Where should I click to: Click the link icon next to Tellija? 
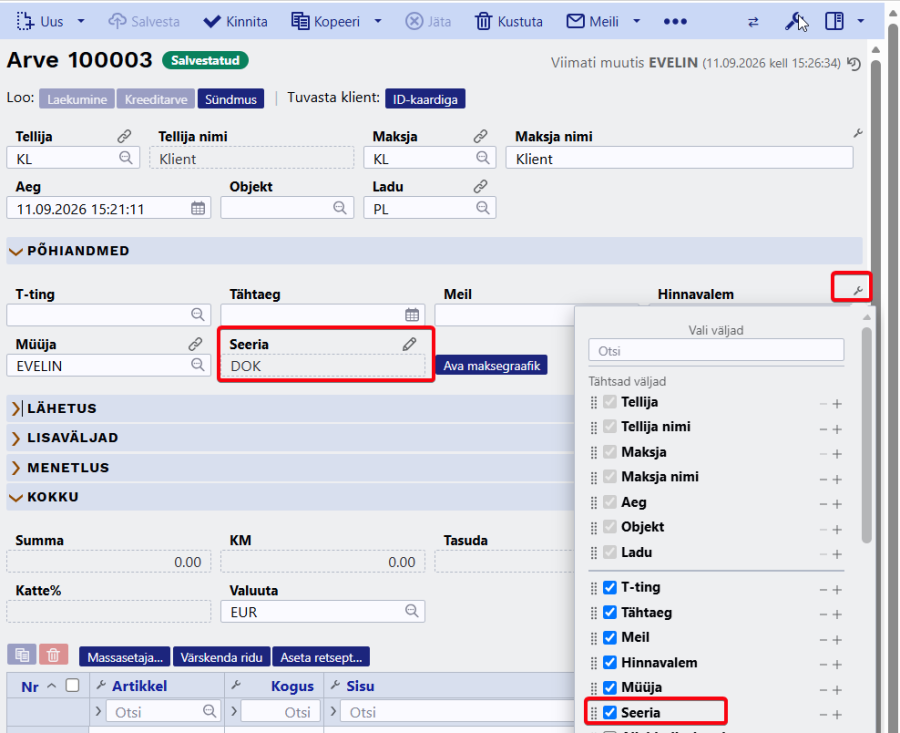pos(125,136)
